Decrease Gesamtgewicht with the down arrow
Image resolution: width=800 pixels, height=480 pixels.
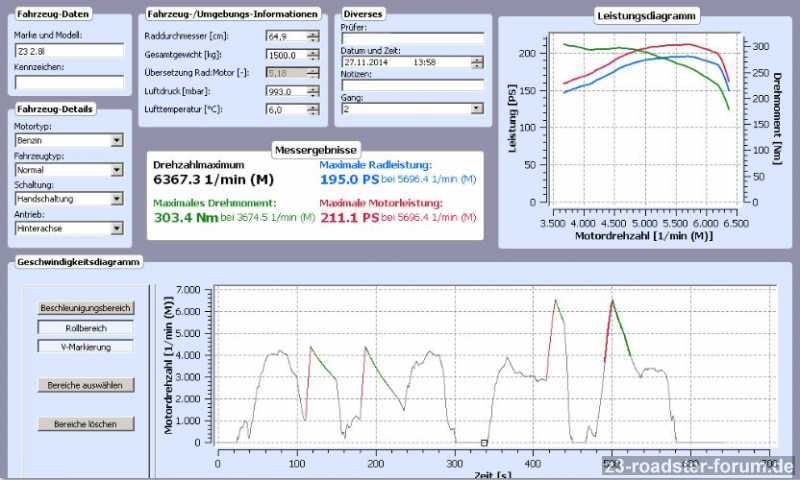tap(314, 58)
